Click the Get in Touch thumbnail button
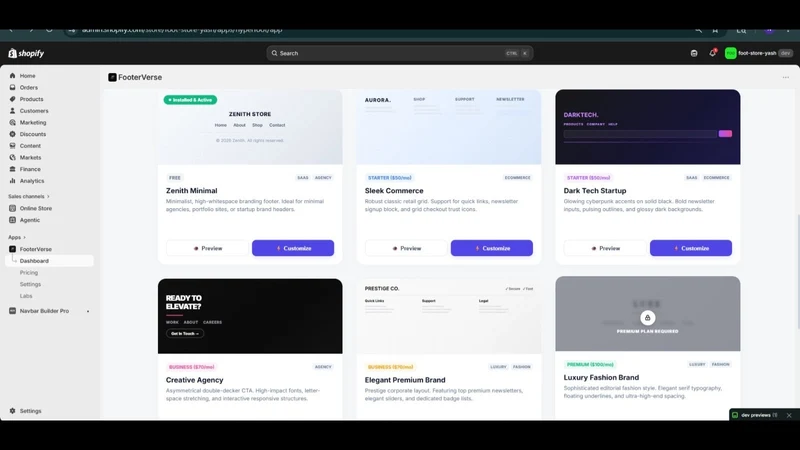Screen dimensions: 800x450 click(x=185, y=334)
